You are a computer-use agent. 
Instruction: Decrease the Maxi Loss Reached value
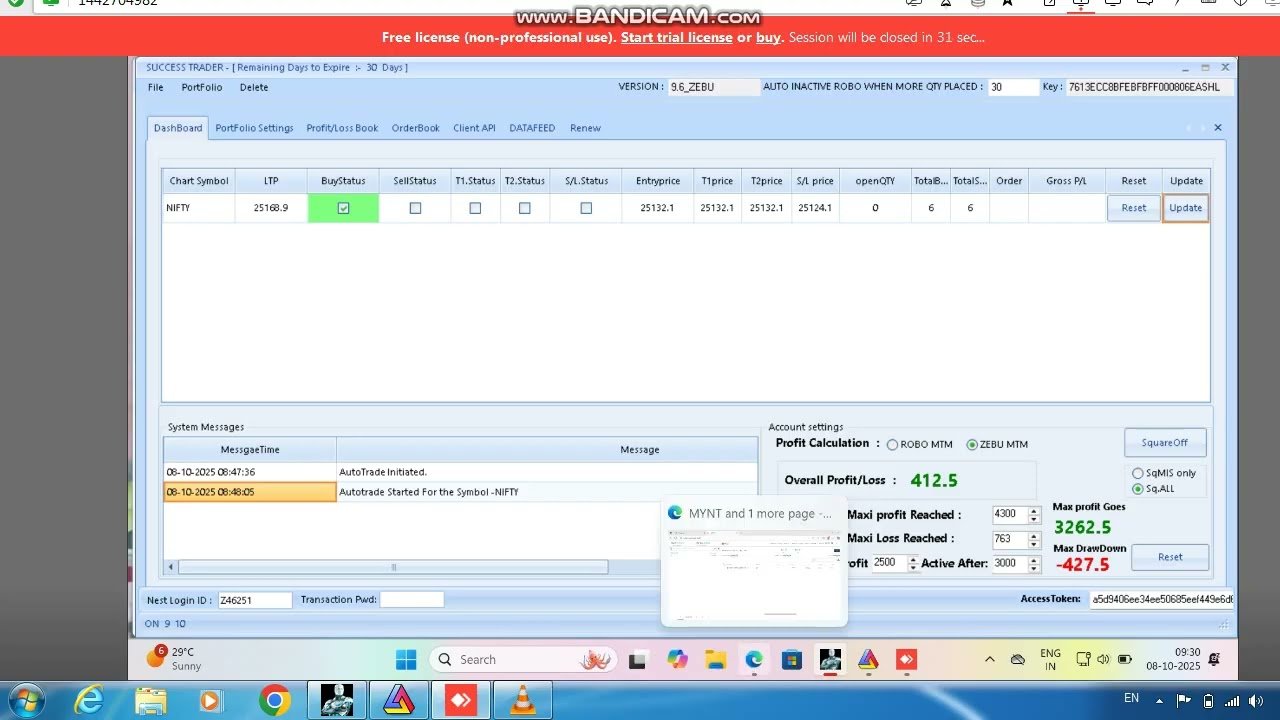point(1034,543)
